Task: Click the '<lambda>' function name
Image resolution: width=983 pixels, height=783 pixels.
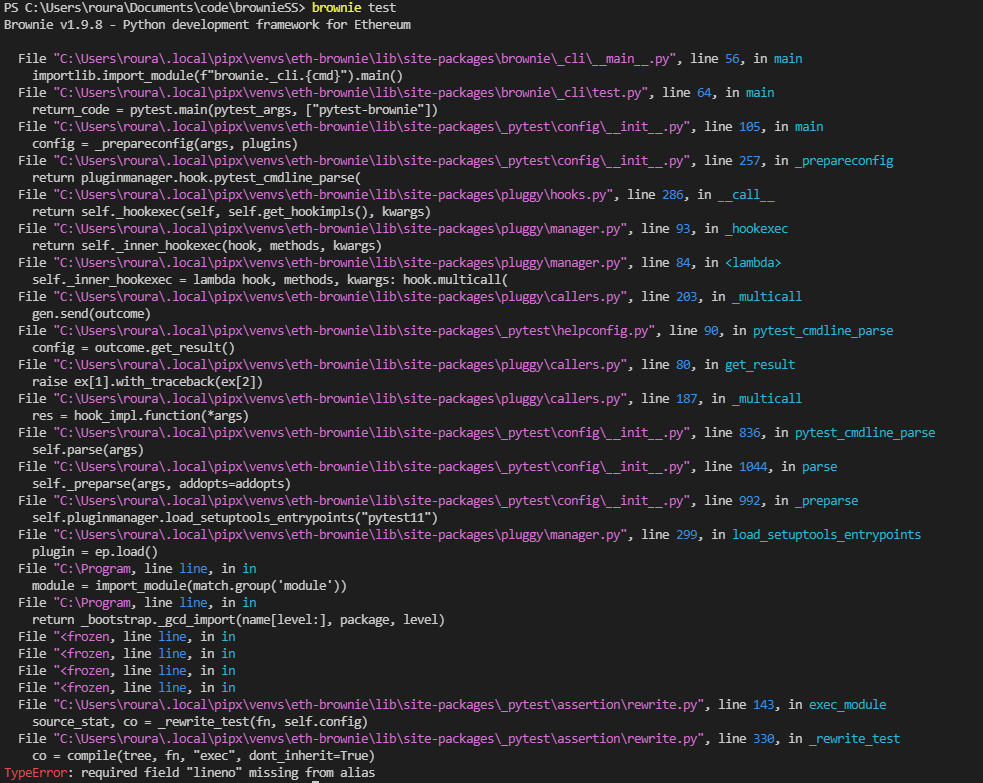Action: pos(753,262)
